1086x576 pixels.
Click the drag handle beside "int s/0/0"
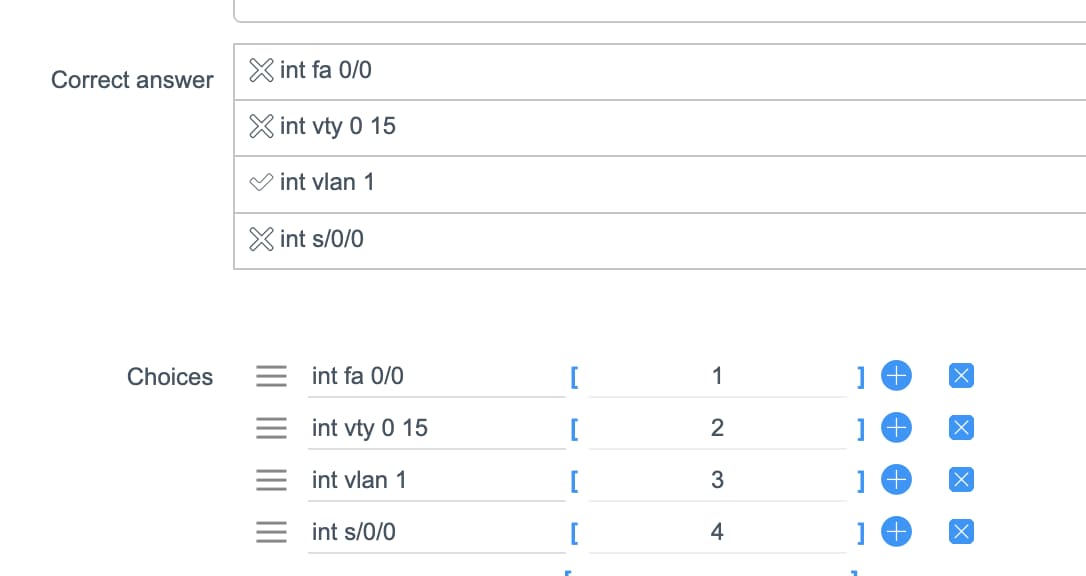(x=271, y=532)
